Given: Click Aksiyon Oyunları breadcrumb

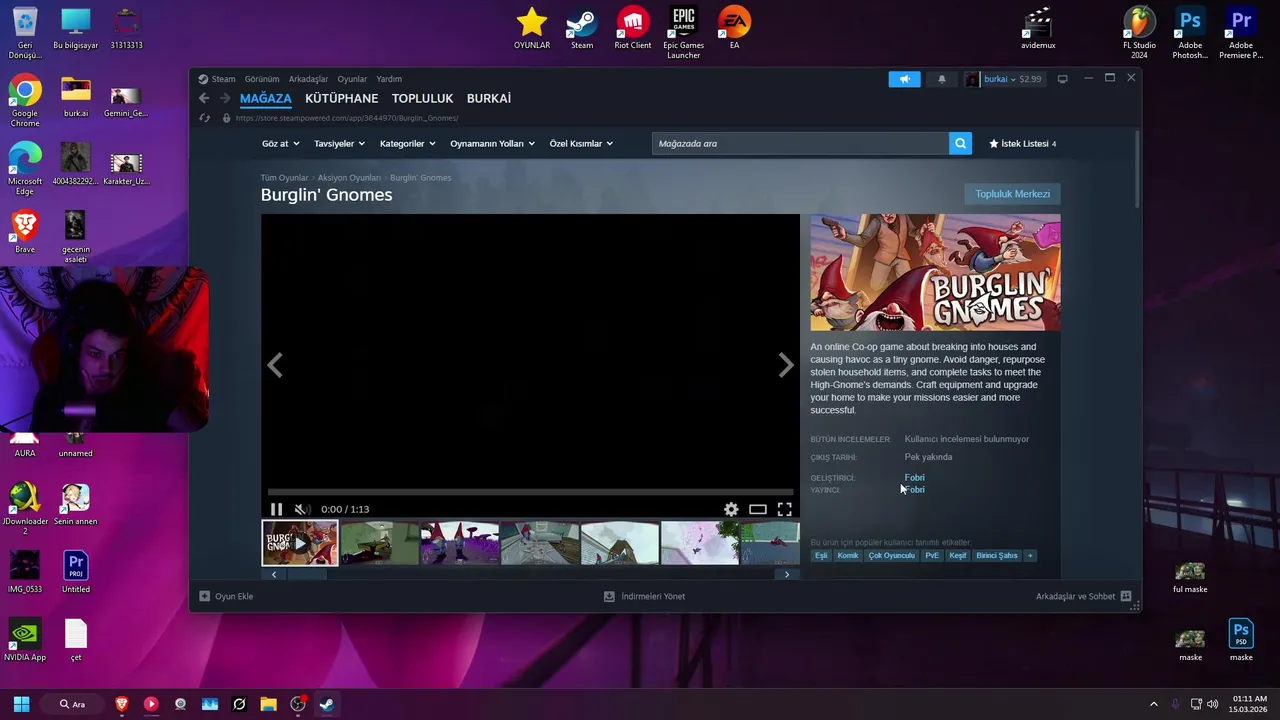Looking at the screenshot, I should [x=349, y=178].
